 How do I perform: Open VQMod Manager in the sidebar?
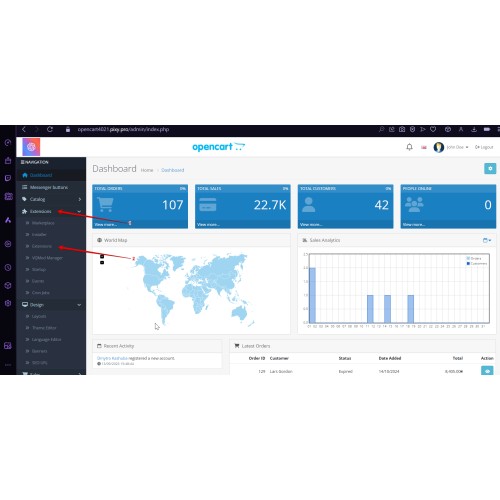point(47,258)
